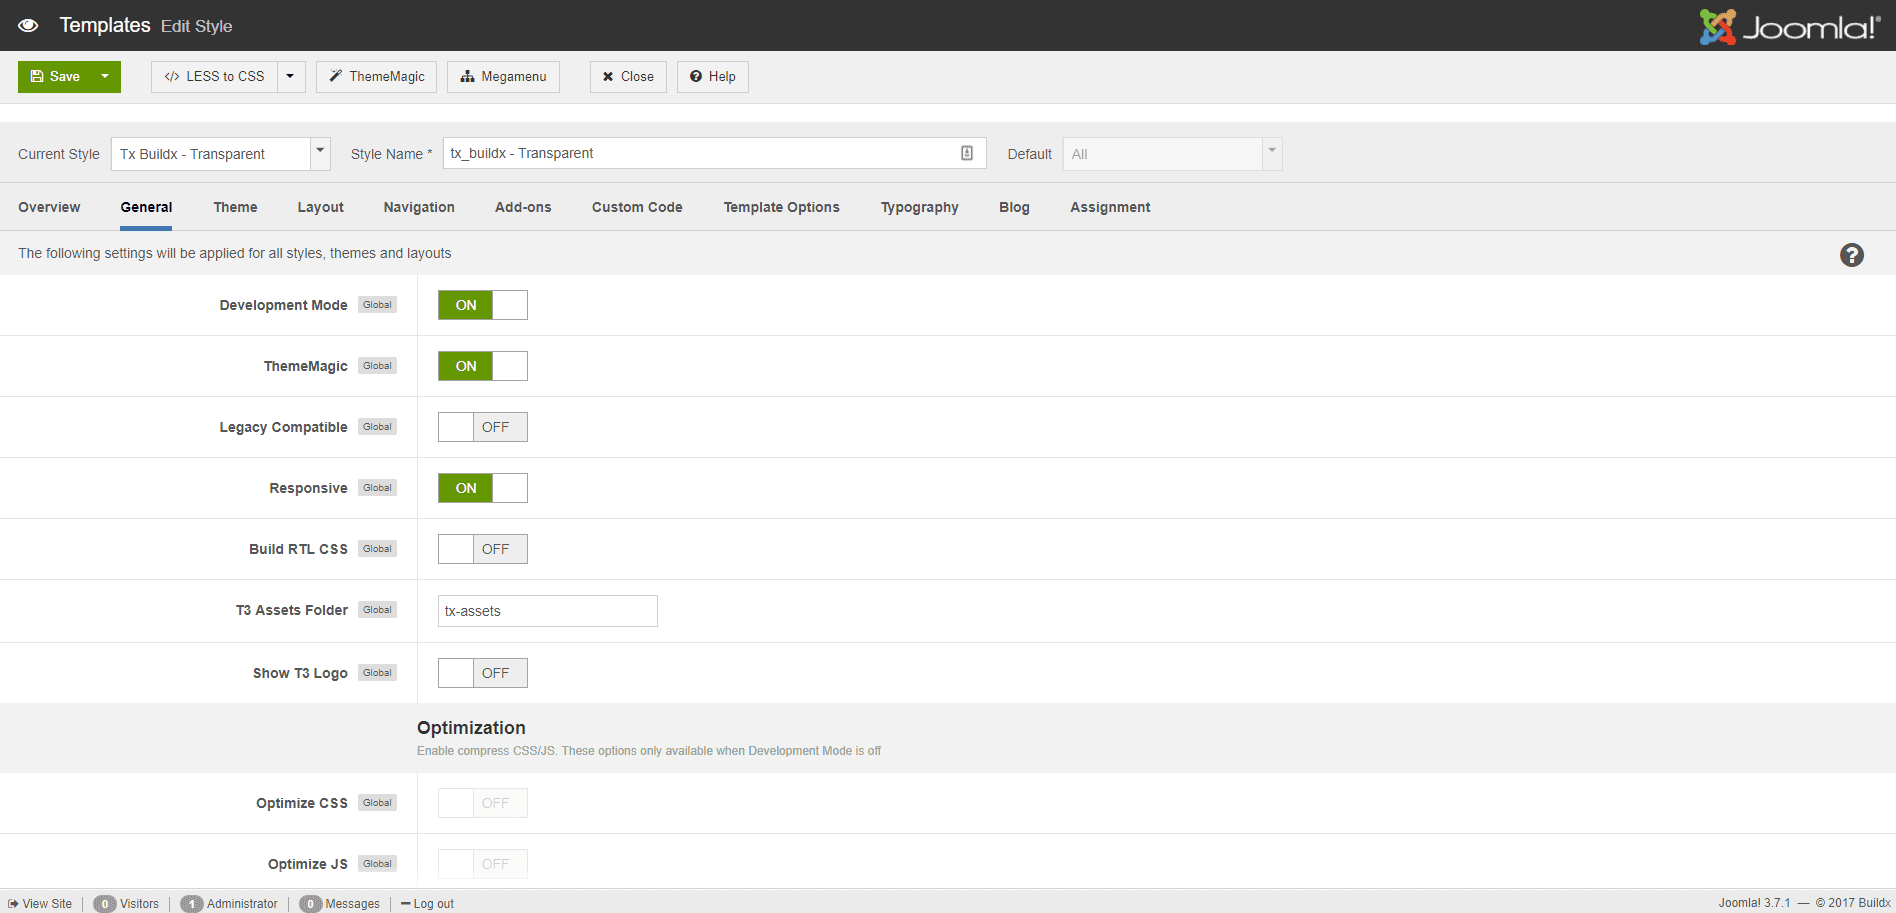This screenshot has height=913, width=1896.
Task: Click the Log out link in the footer
Action: pos(433,903)
